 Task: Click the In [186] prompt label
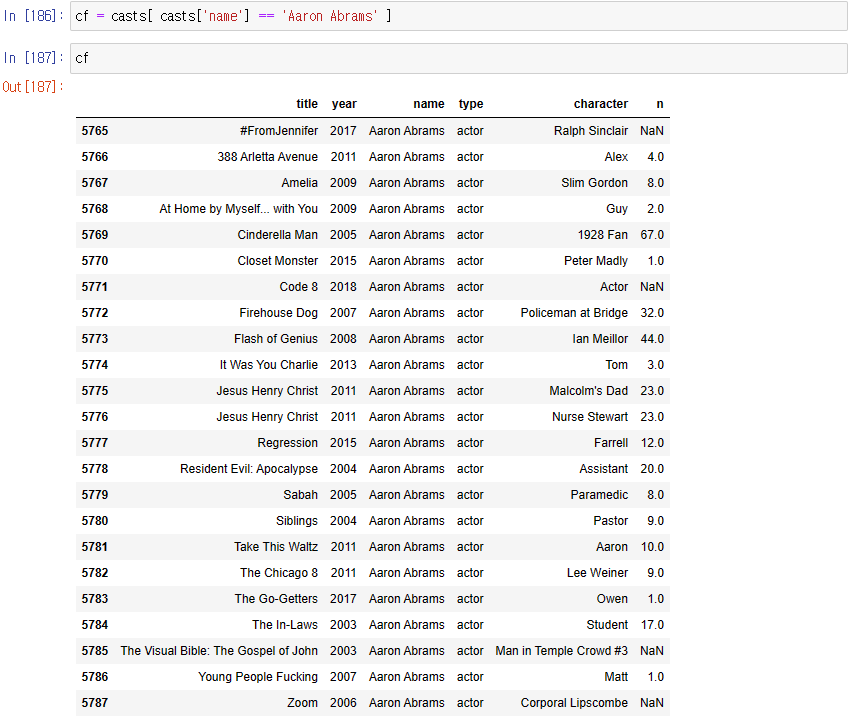point(33,16)
